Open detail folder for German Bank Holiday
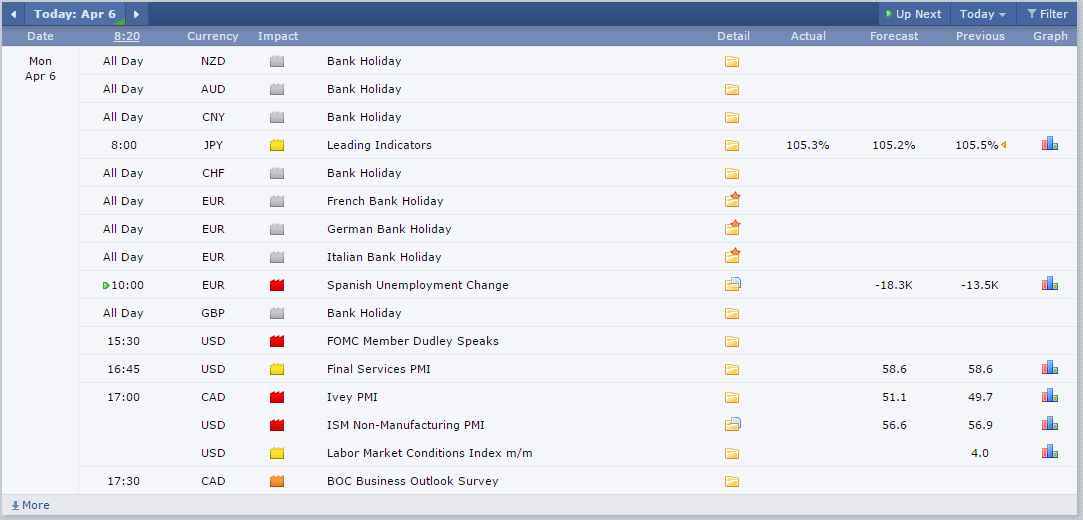The image size is (1083, 520). [x=733, y=228]
